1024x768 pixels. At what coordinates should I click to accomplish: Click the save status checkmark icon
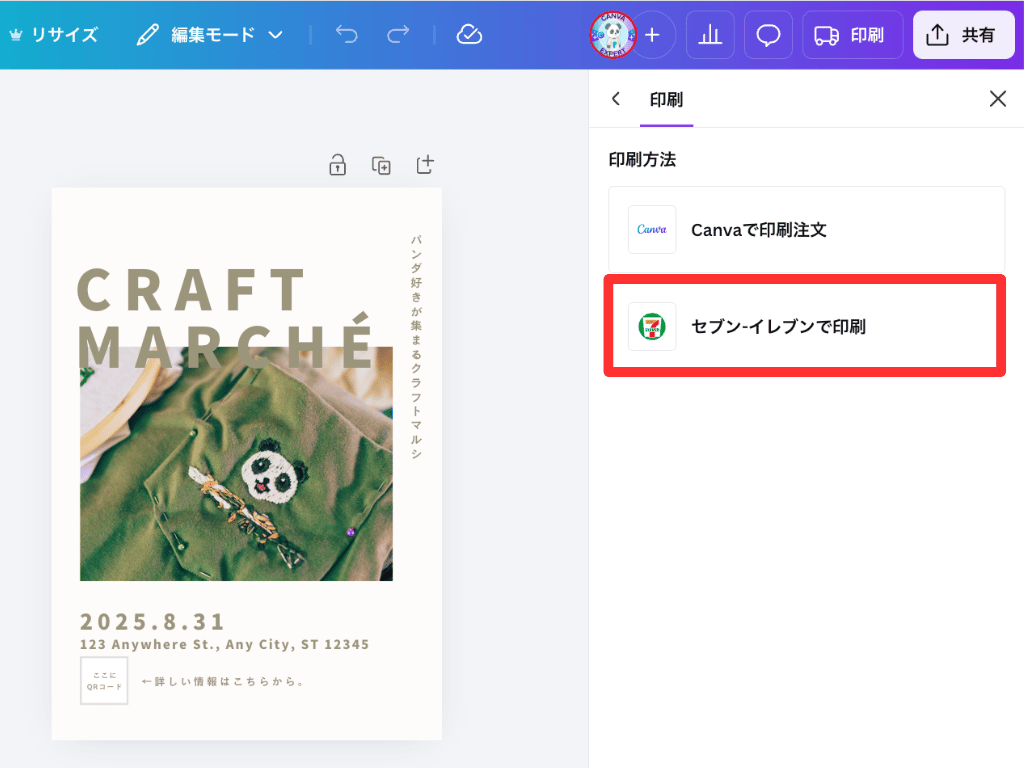tap(469, 34)
